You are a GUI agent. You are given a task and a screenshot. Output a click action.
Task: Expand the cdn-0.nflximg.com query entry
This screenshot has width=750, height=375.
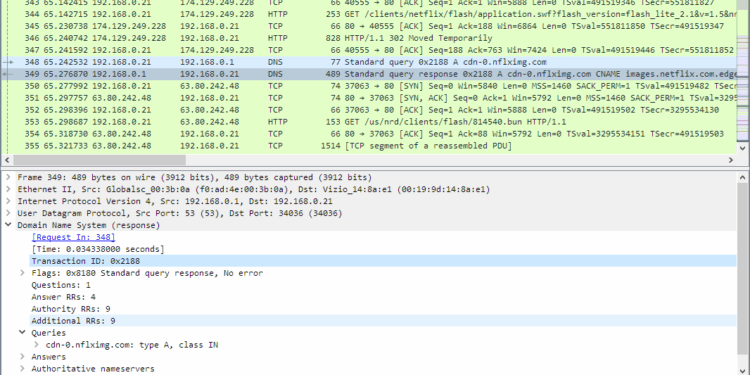36,345
